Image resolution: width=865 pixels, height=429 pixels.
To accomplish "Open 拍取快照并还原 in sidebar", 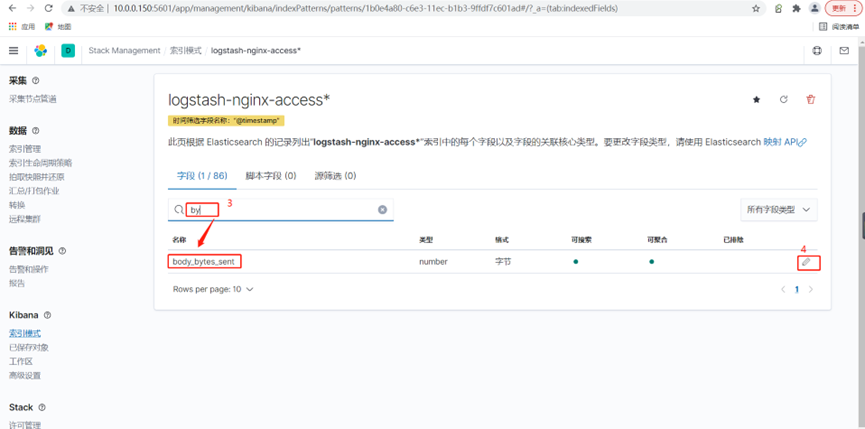I will (x=36, y=177).
